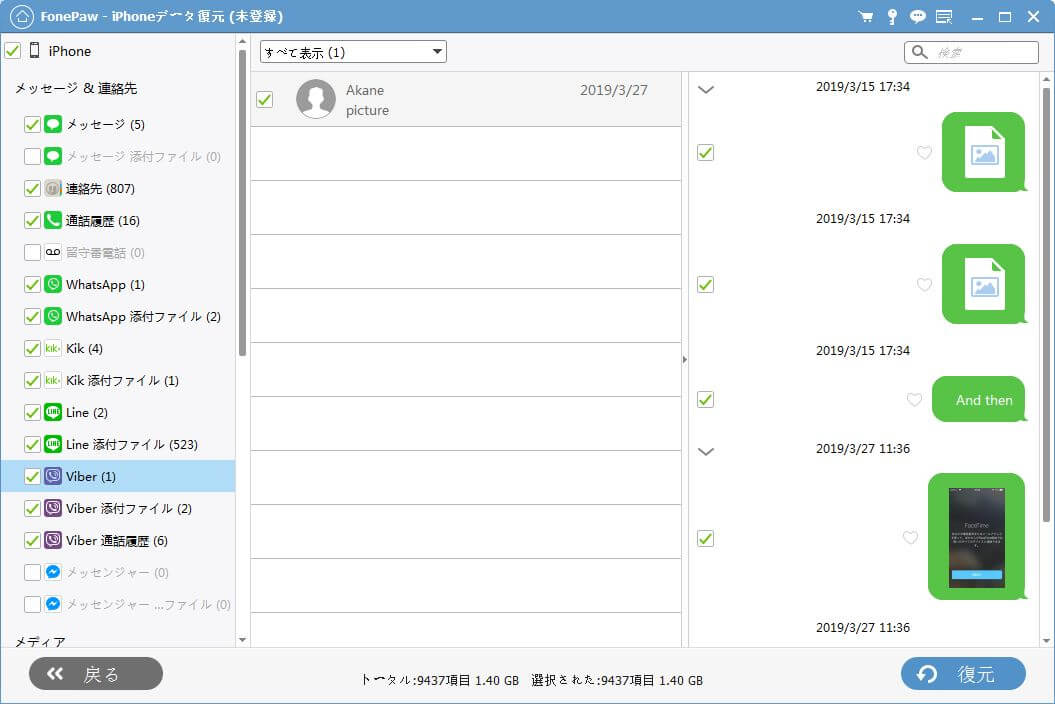
Task: Click the search magnifier icon
Action: (920, 52)
